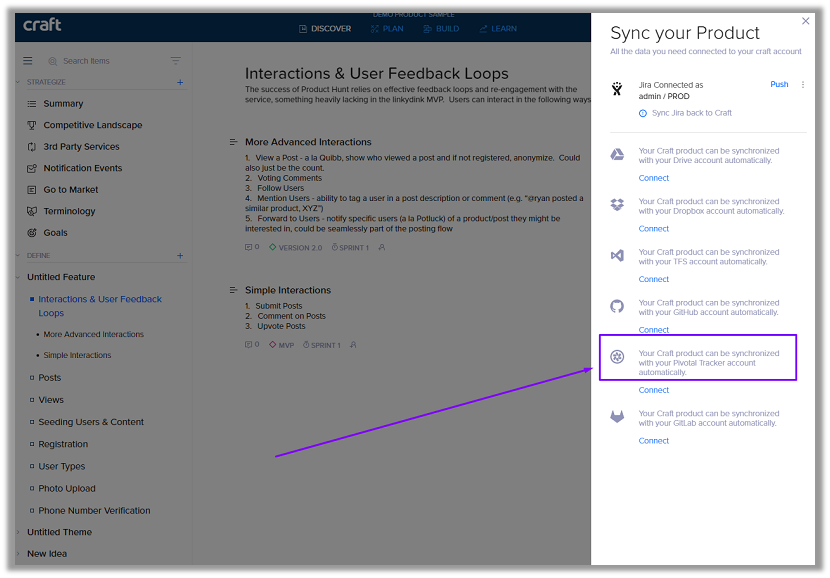This screenshot has width=830, height=578.
Task: Click the Google Drive icon
Action: 618,154
